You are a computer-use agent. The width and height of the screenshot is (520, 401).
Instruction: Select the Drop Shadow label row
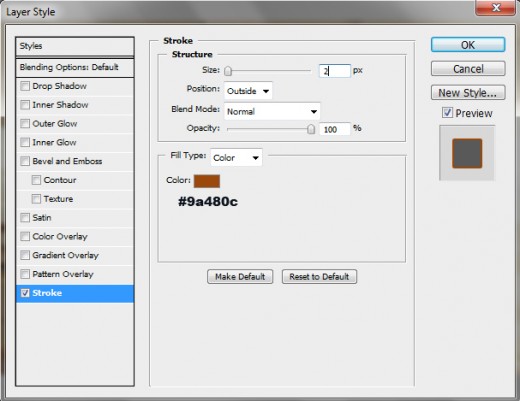point(60,86)
